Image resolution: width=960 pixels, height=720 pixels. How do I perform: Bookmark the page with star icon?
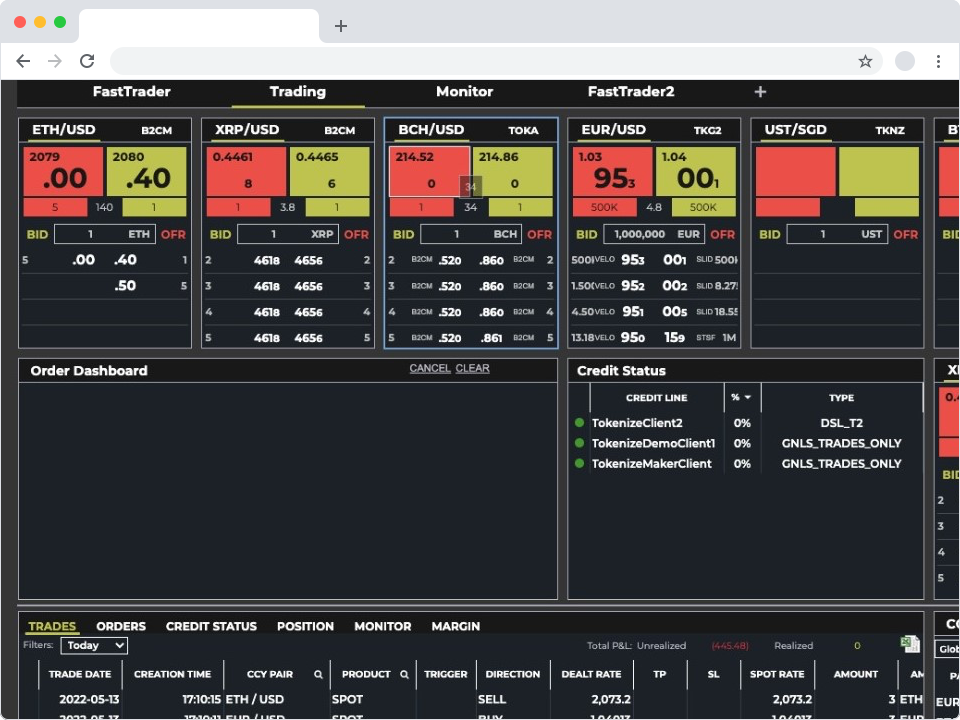point(864,61)
